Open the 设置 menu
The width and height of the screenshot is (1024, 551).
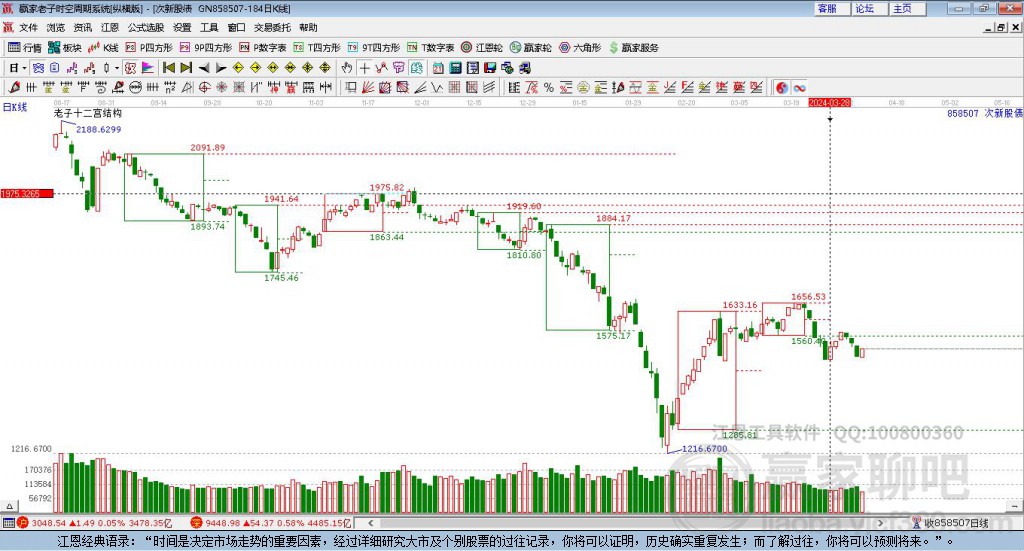point(182,27)
